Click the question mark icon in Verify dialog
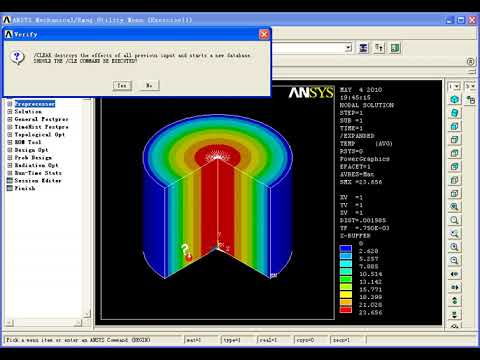The image size is (480, 360). (x=17, y=57)
